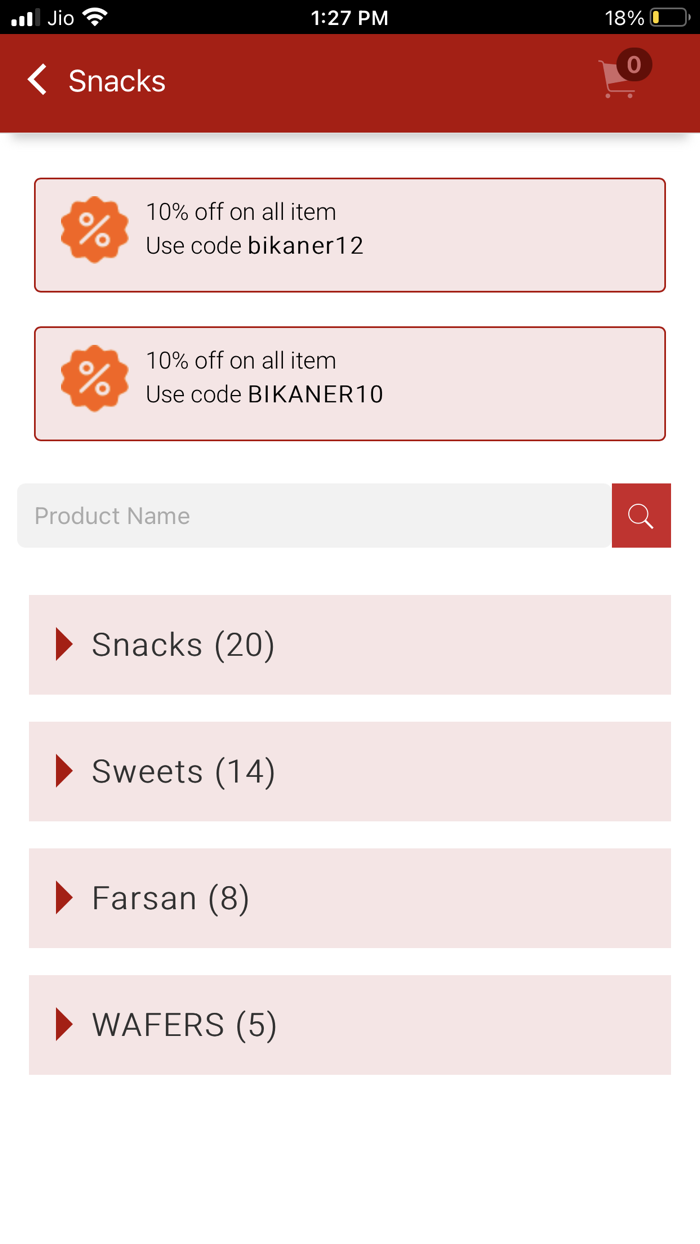The height and width of the screenshot is (1244, 700).
Task: Click the clock showing 1:27 PM
Action: 349,17
